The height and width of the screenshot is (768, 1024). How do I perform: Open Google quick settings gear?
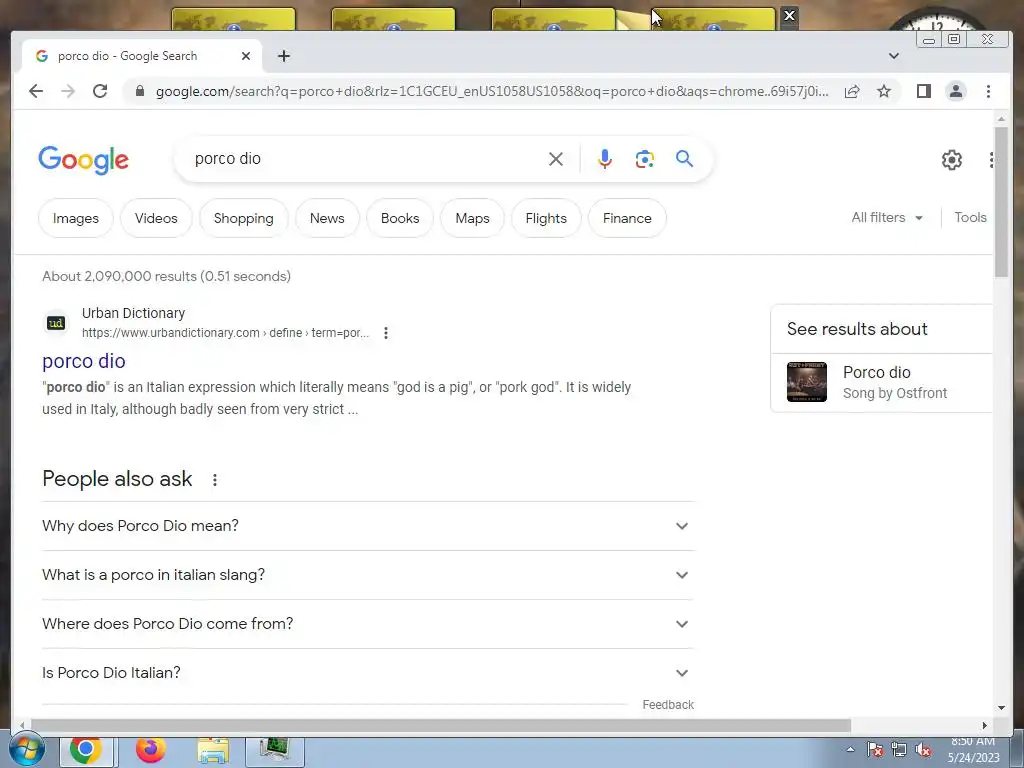point(952,160)
